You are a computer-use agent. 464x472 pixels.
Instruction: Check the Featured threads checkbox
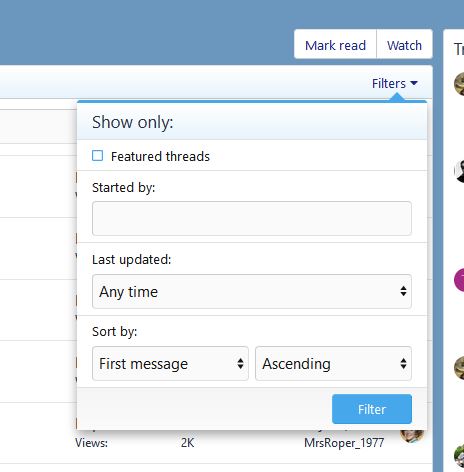tap(97, 156)
